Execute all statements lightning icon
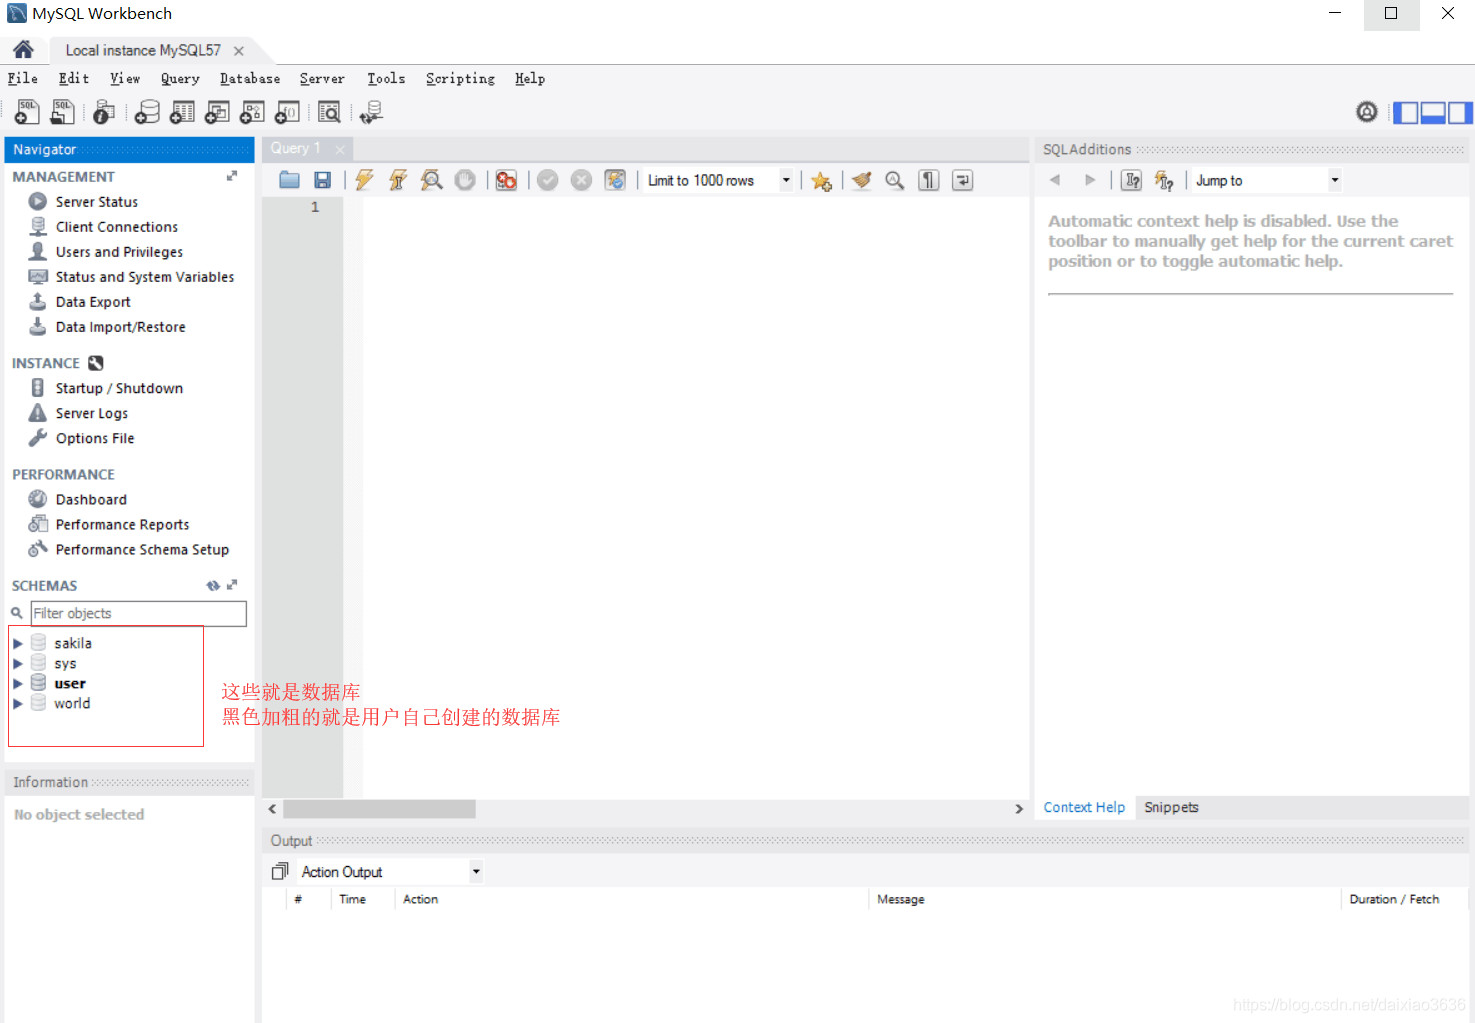 tap(364, 180)
